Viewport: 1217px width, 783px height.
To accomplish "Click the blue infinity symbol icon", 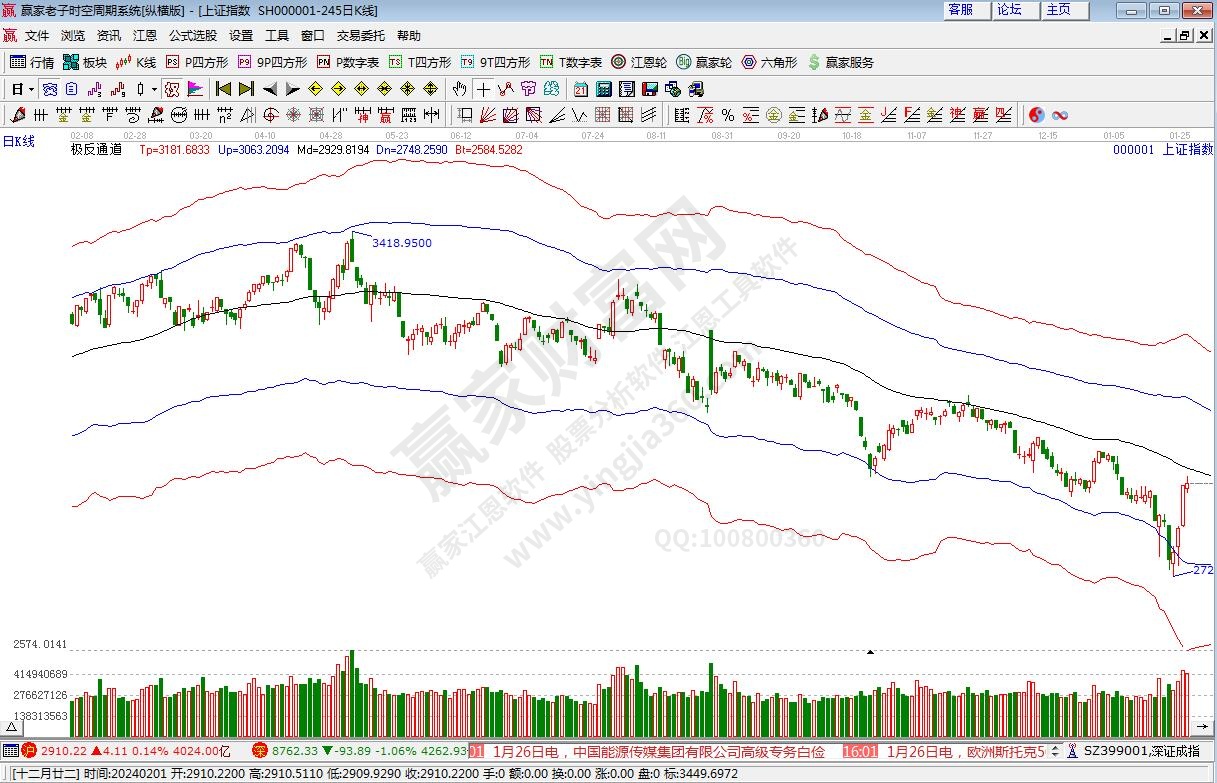I will pos(1060,115).
